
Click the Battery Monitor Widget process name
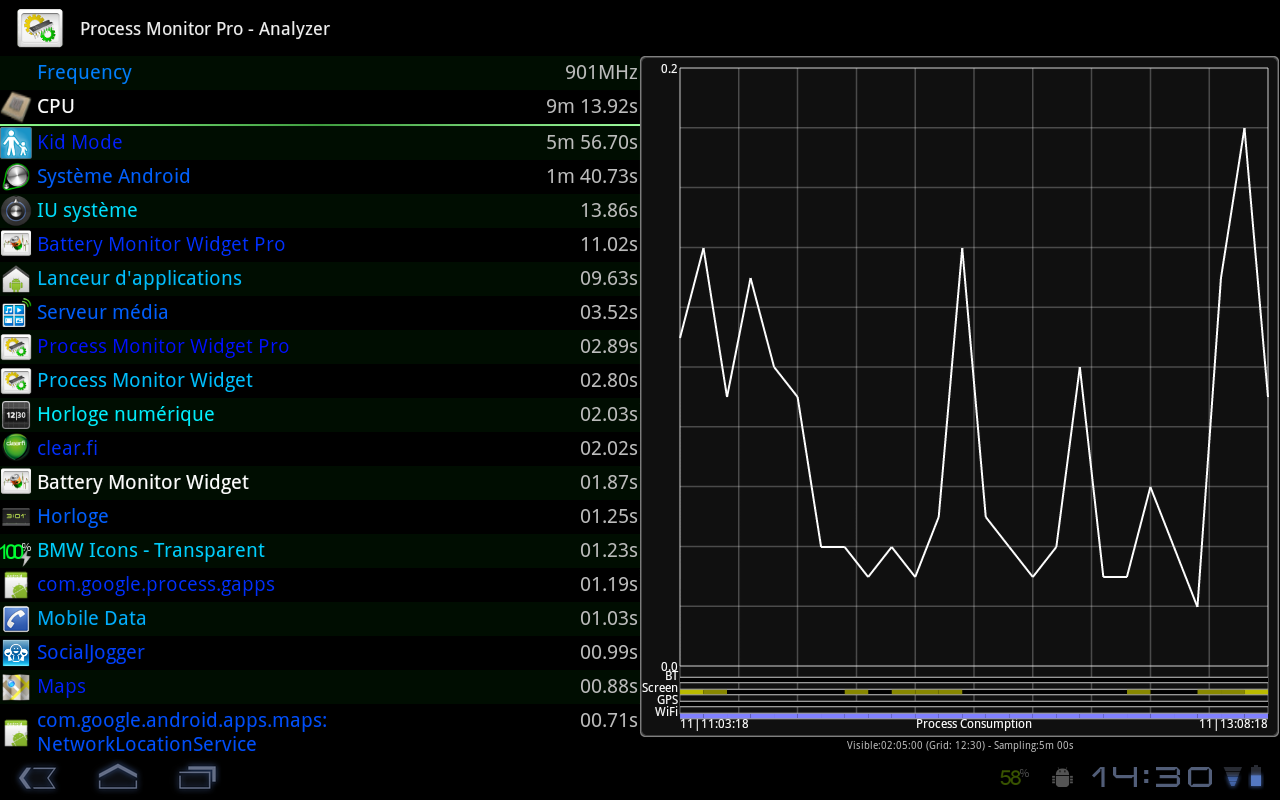[x=143, y=483]
